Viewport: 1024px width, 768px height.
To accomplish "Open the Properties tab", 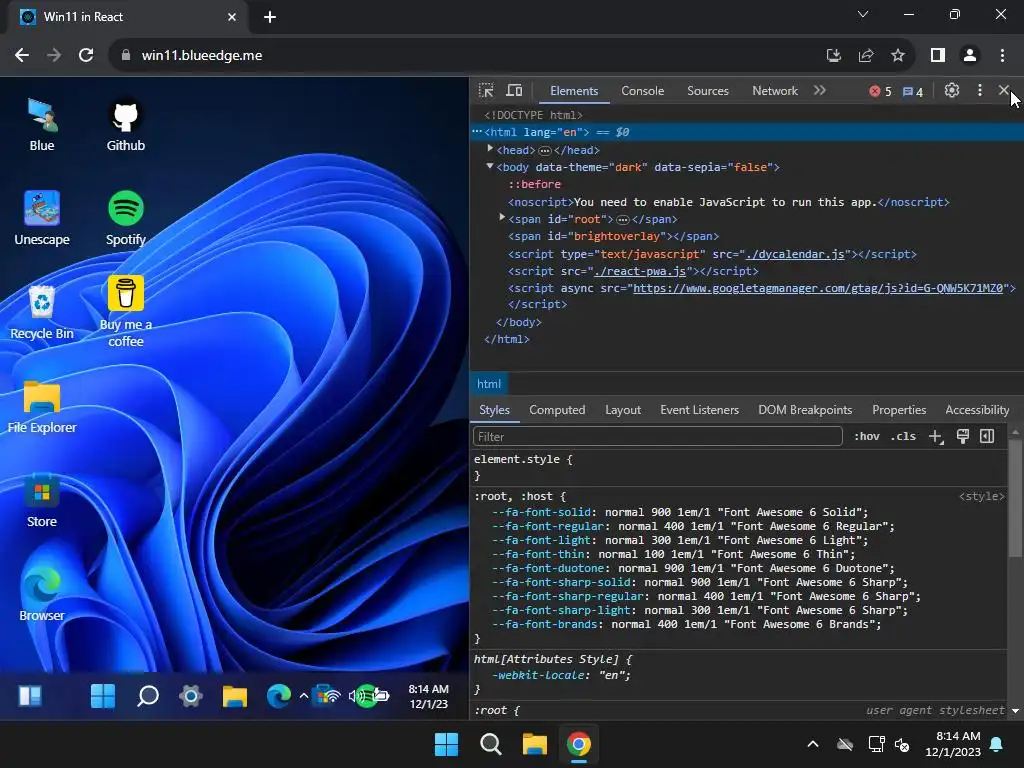I will pyautogui.click(x=899, y=410).
